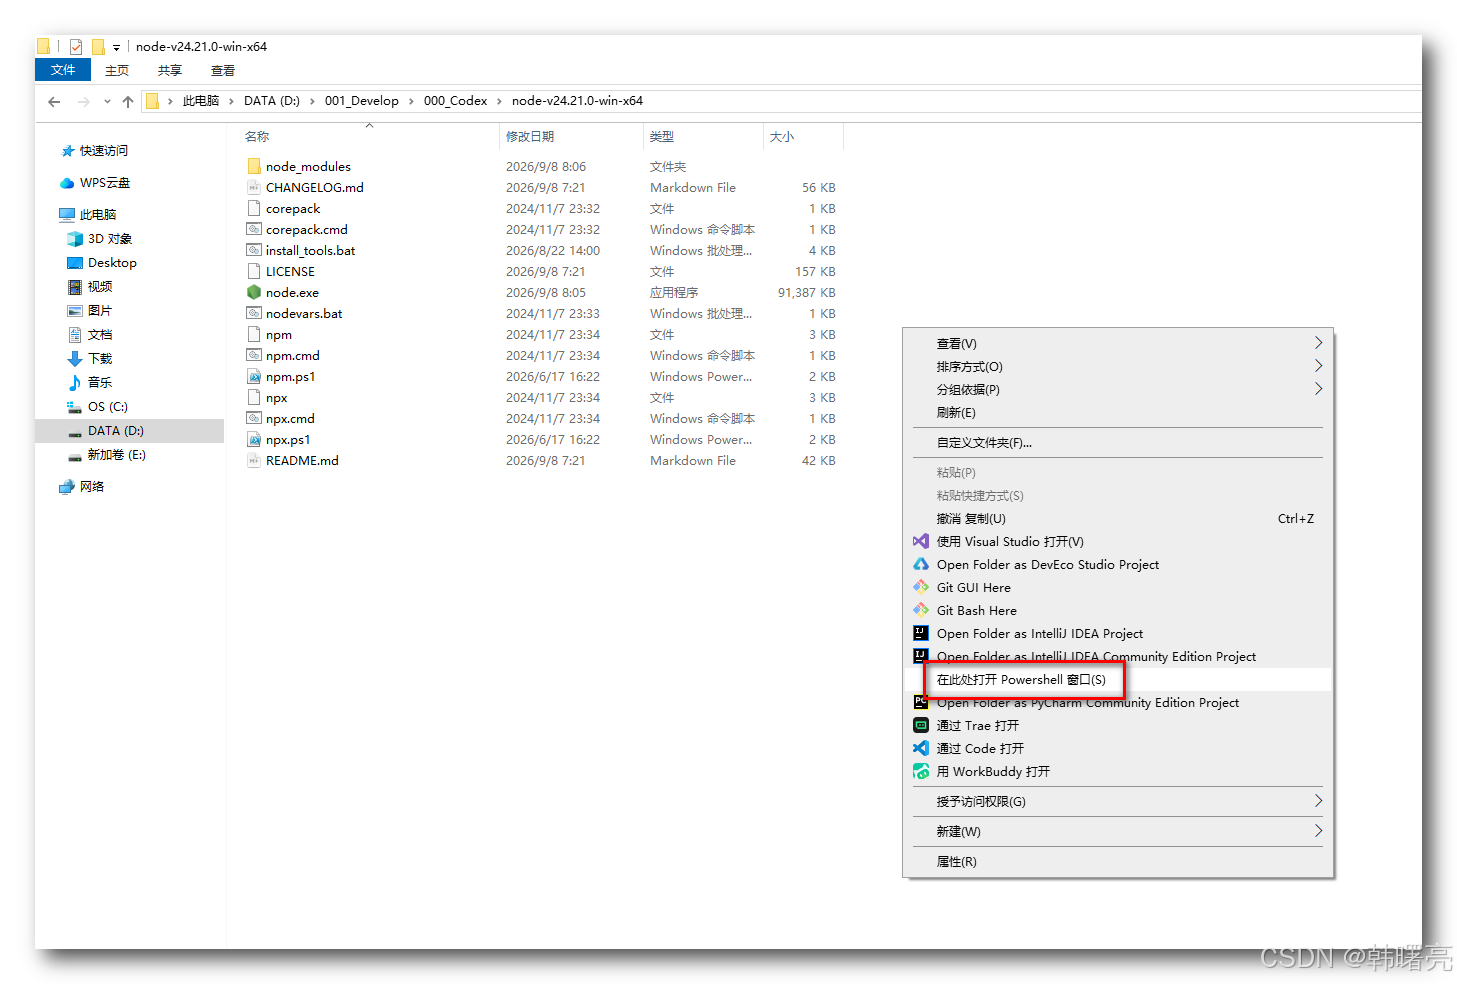Select the npm.ps1 PowerShell file icon
The height and width of the screenshot is (984, 1457).
click(x=254, y=376)
